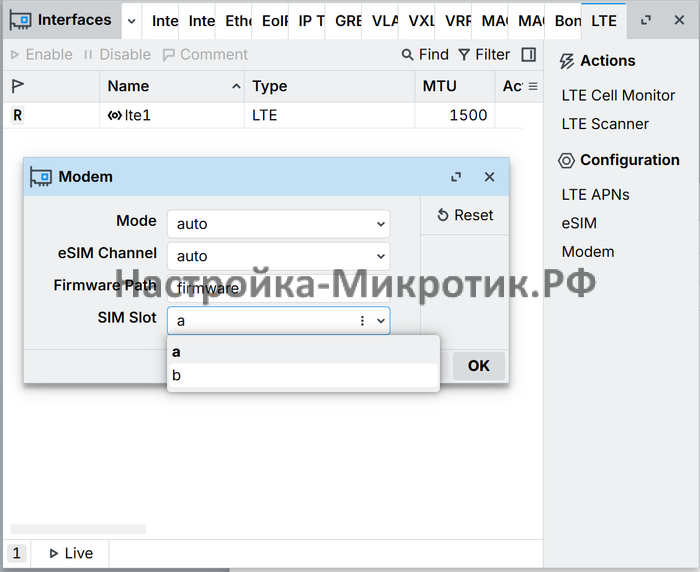The image size is (700, 572).
Task: Click the Type column header
Action: [329, 86]
